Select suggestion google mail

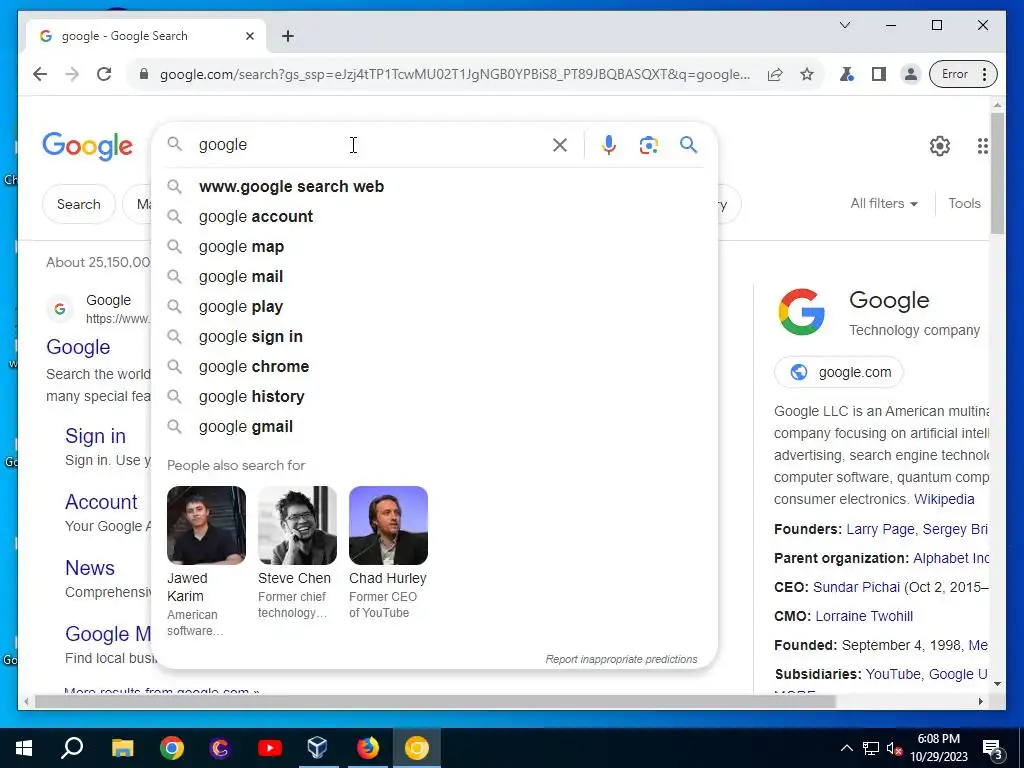[x=434, y=277]
